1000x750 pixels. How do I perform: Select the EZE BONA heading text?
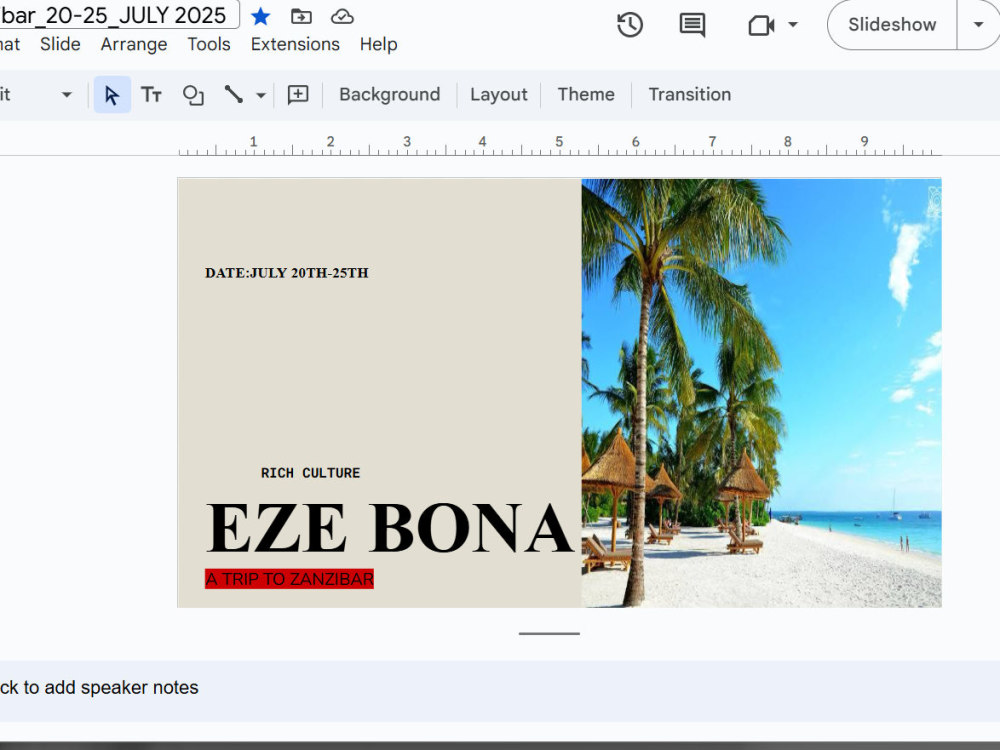point(390,528)
